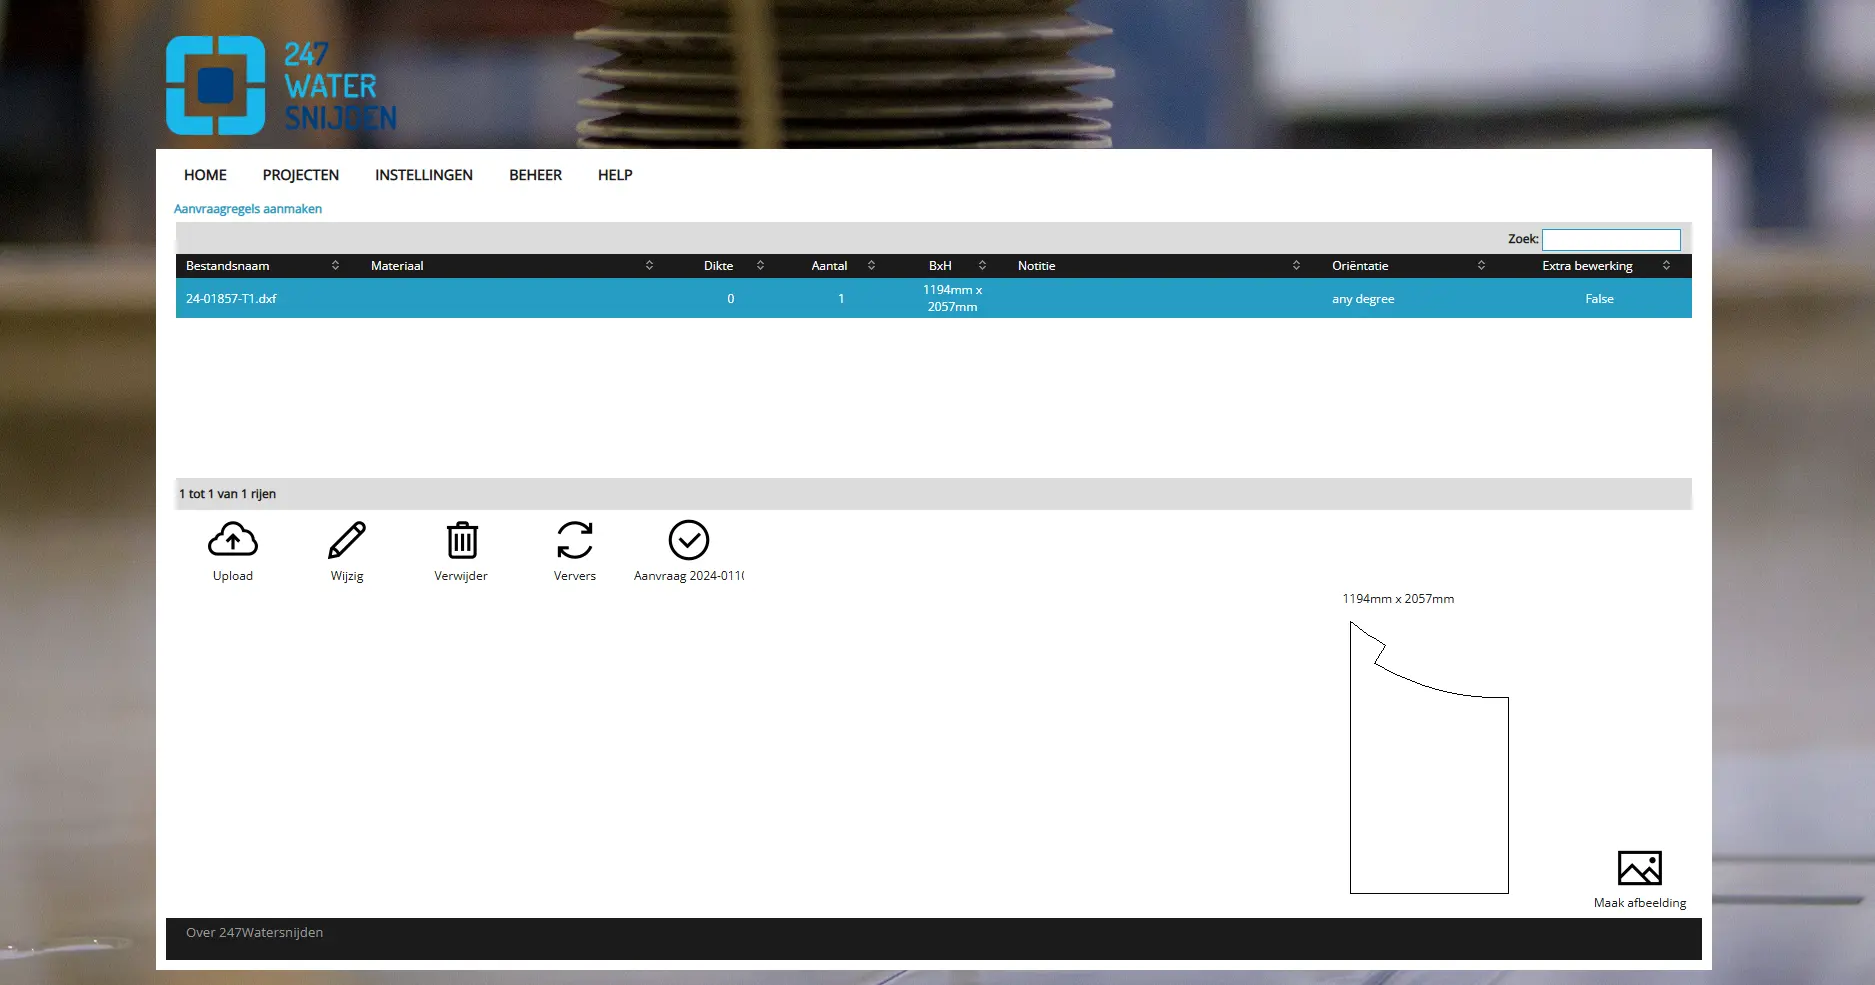Sort table by Extra bewerking column arrows
Viewport: 1875px width, 985px height.
1666,266
